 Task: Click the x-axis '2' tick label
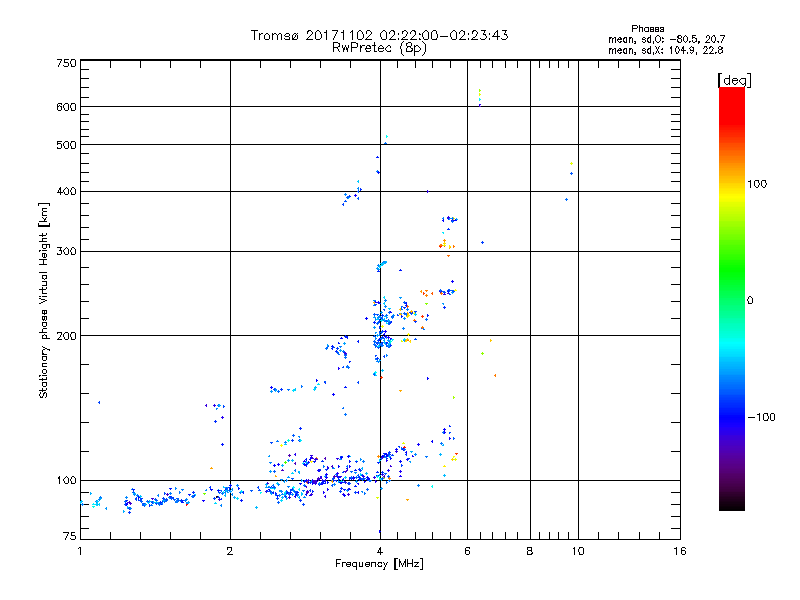point(230,551)
